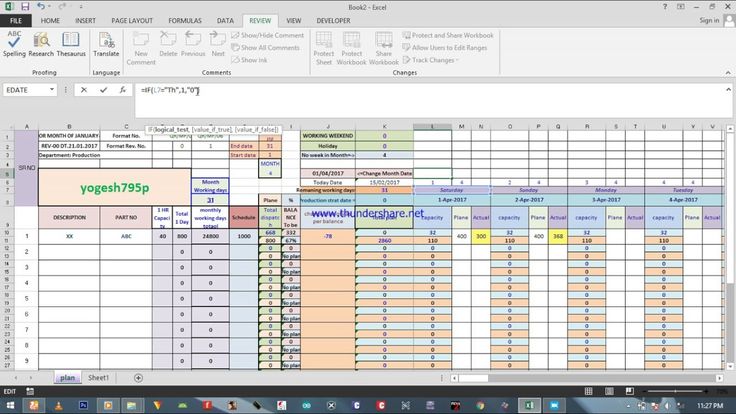Switch to the DEVELOPER tab

[333, 21]
